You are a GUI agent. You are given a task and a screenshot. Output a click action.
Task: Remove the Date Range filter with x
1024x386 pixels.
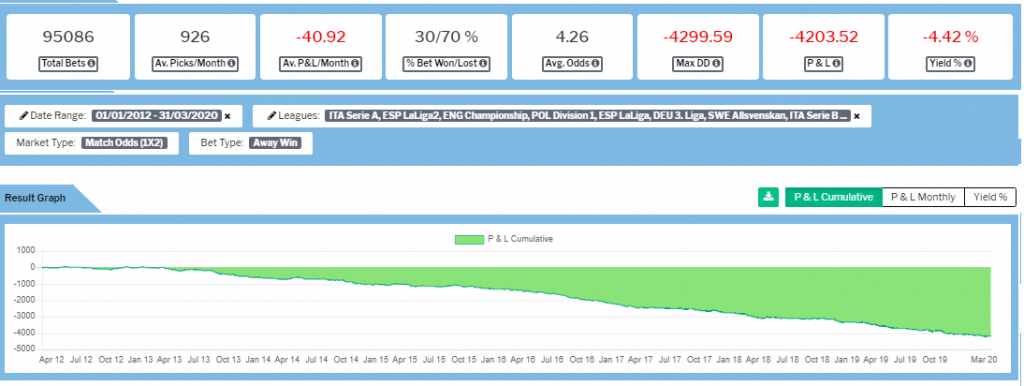coord(228,116)
